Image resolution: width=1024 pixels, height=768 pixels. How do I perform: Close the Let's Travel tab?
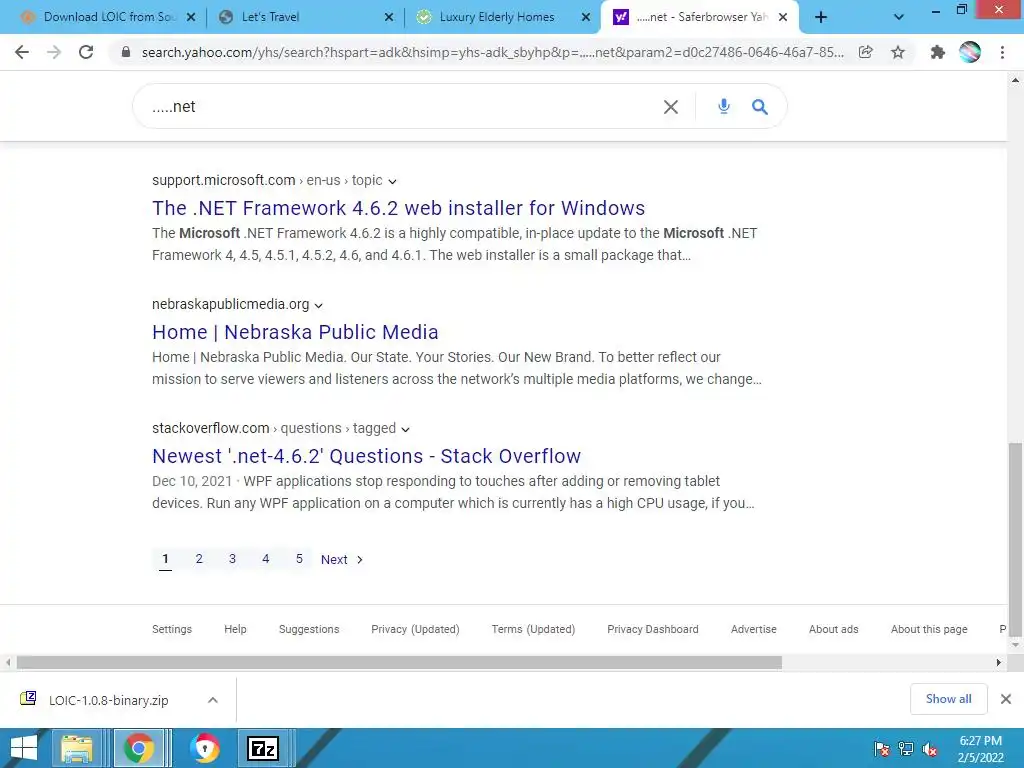[389, 18]
